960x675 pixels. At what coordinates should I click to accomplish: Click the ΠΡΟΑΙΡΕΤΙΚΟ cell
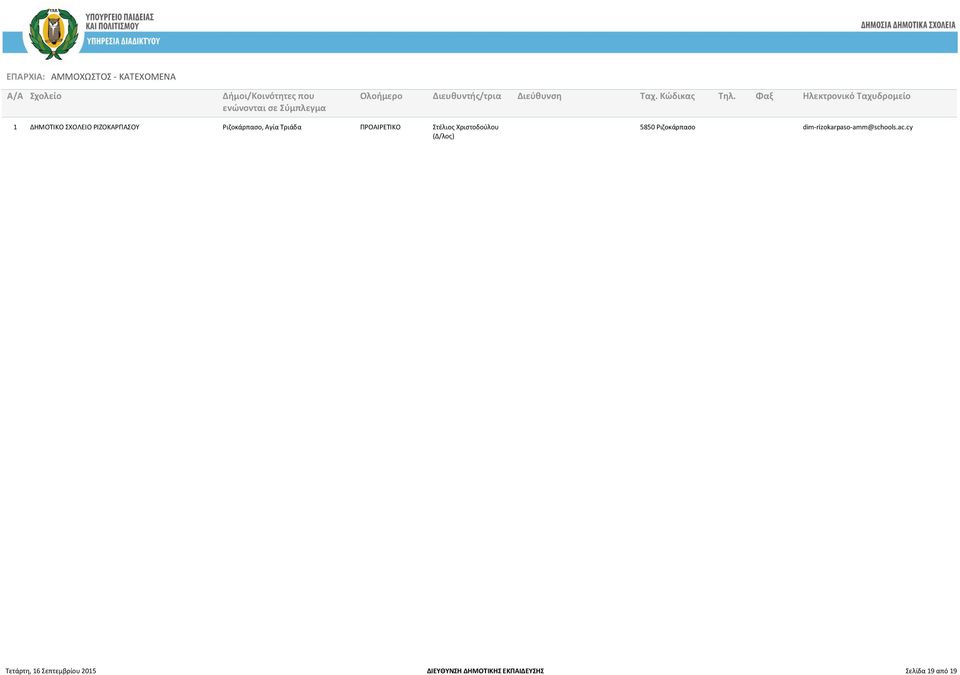pyautogui.click(x=380, y=127)
